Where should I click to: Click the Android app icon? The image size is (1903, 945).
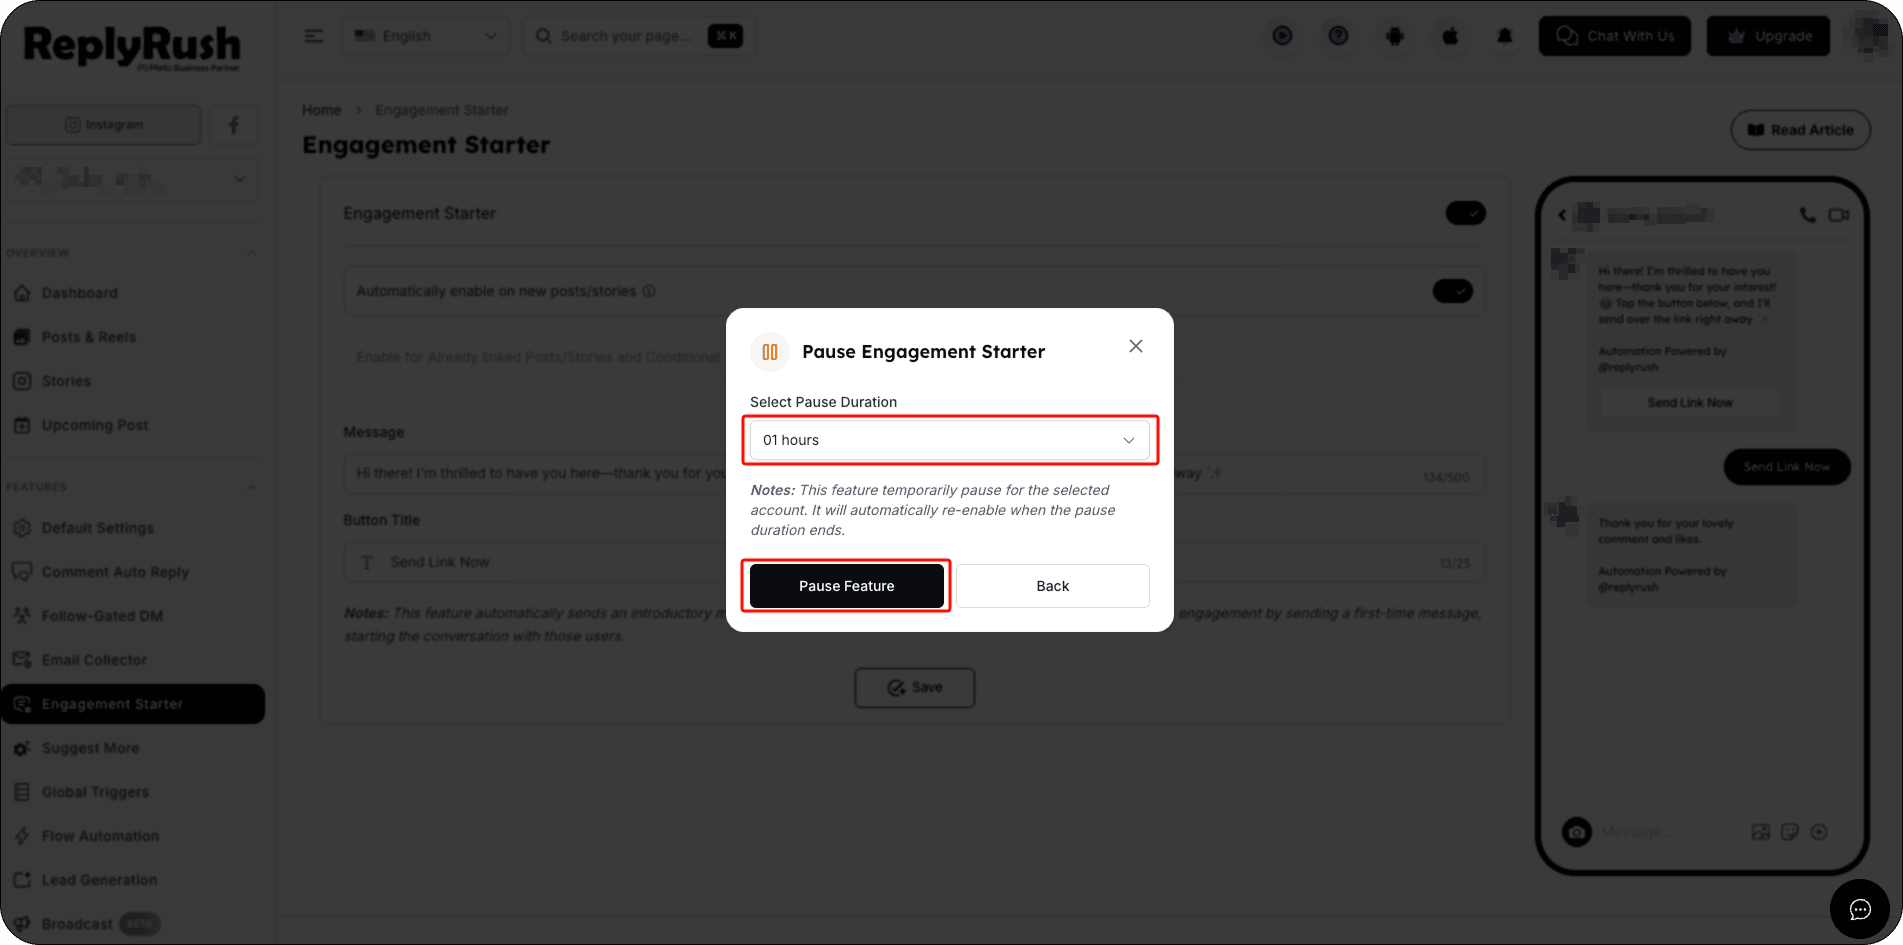pyautogui.click(x=1394, y=36)
